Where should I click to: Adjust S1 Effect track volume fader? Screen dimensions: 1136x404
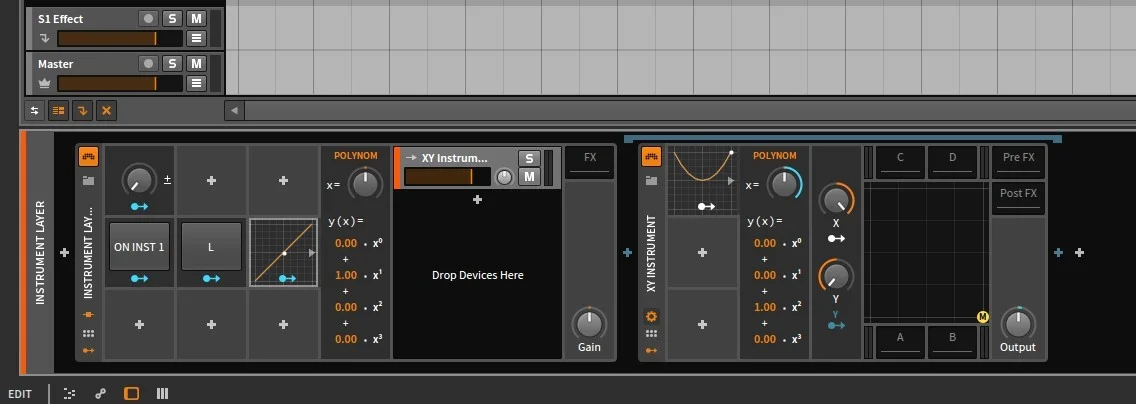(x=120, y=38)
